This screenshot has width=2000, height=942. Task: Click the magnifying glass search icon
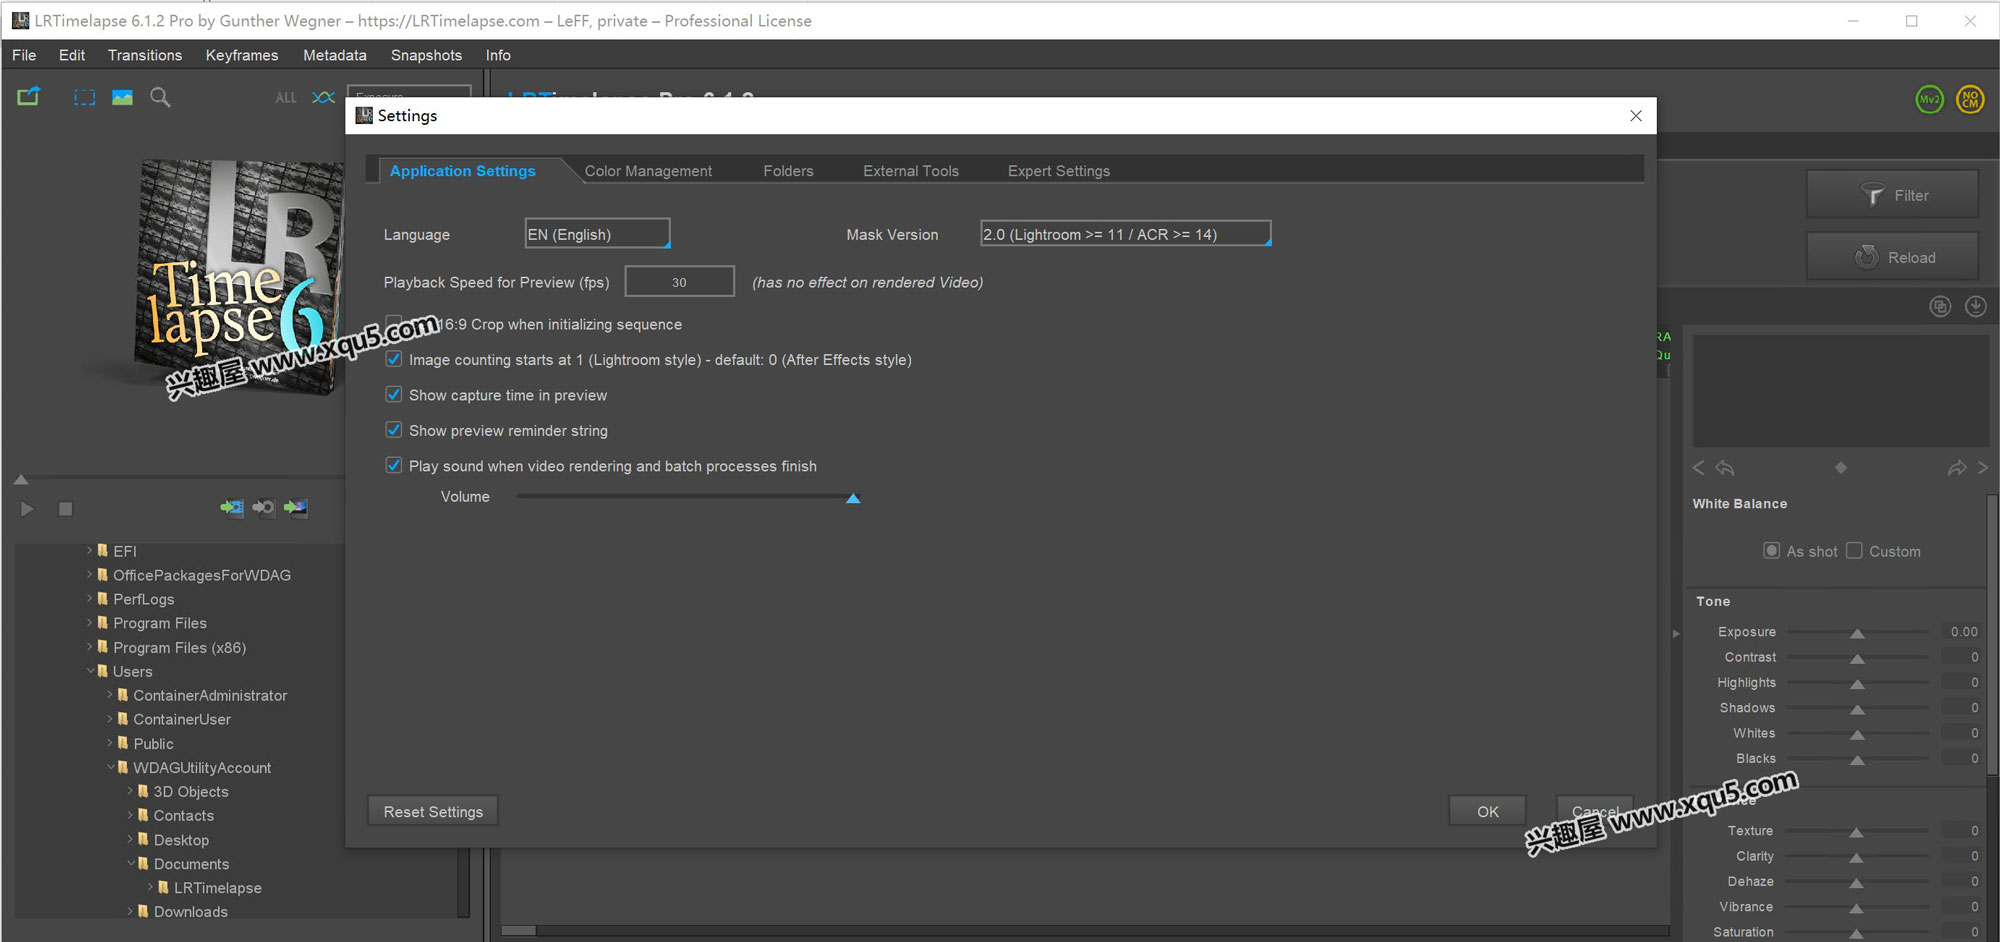160,97
